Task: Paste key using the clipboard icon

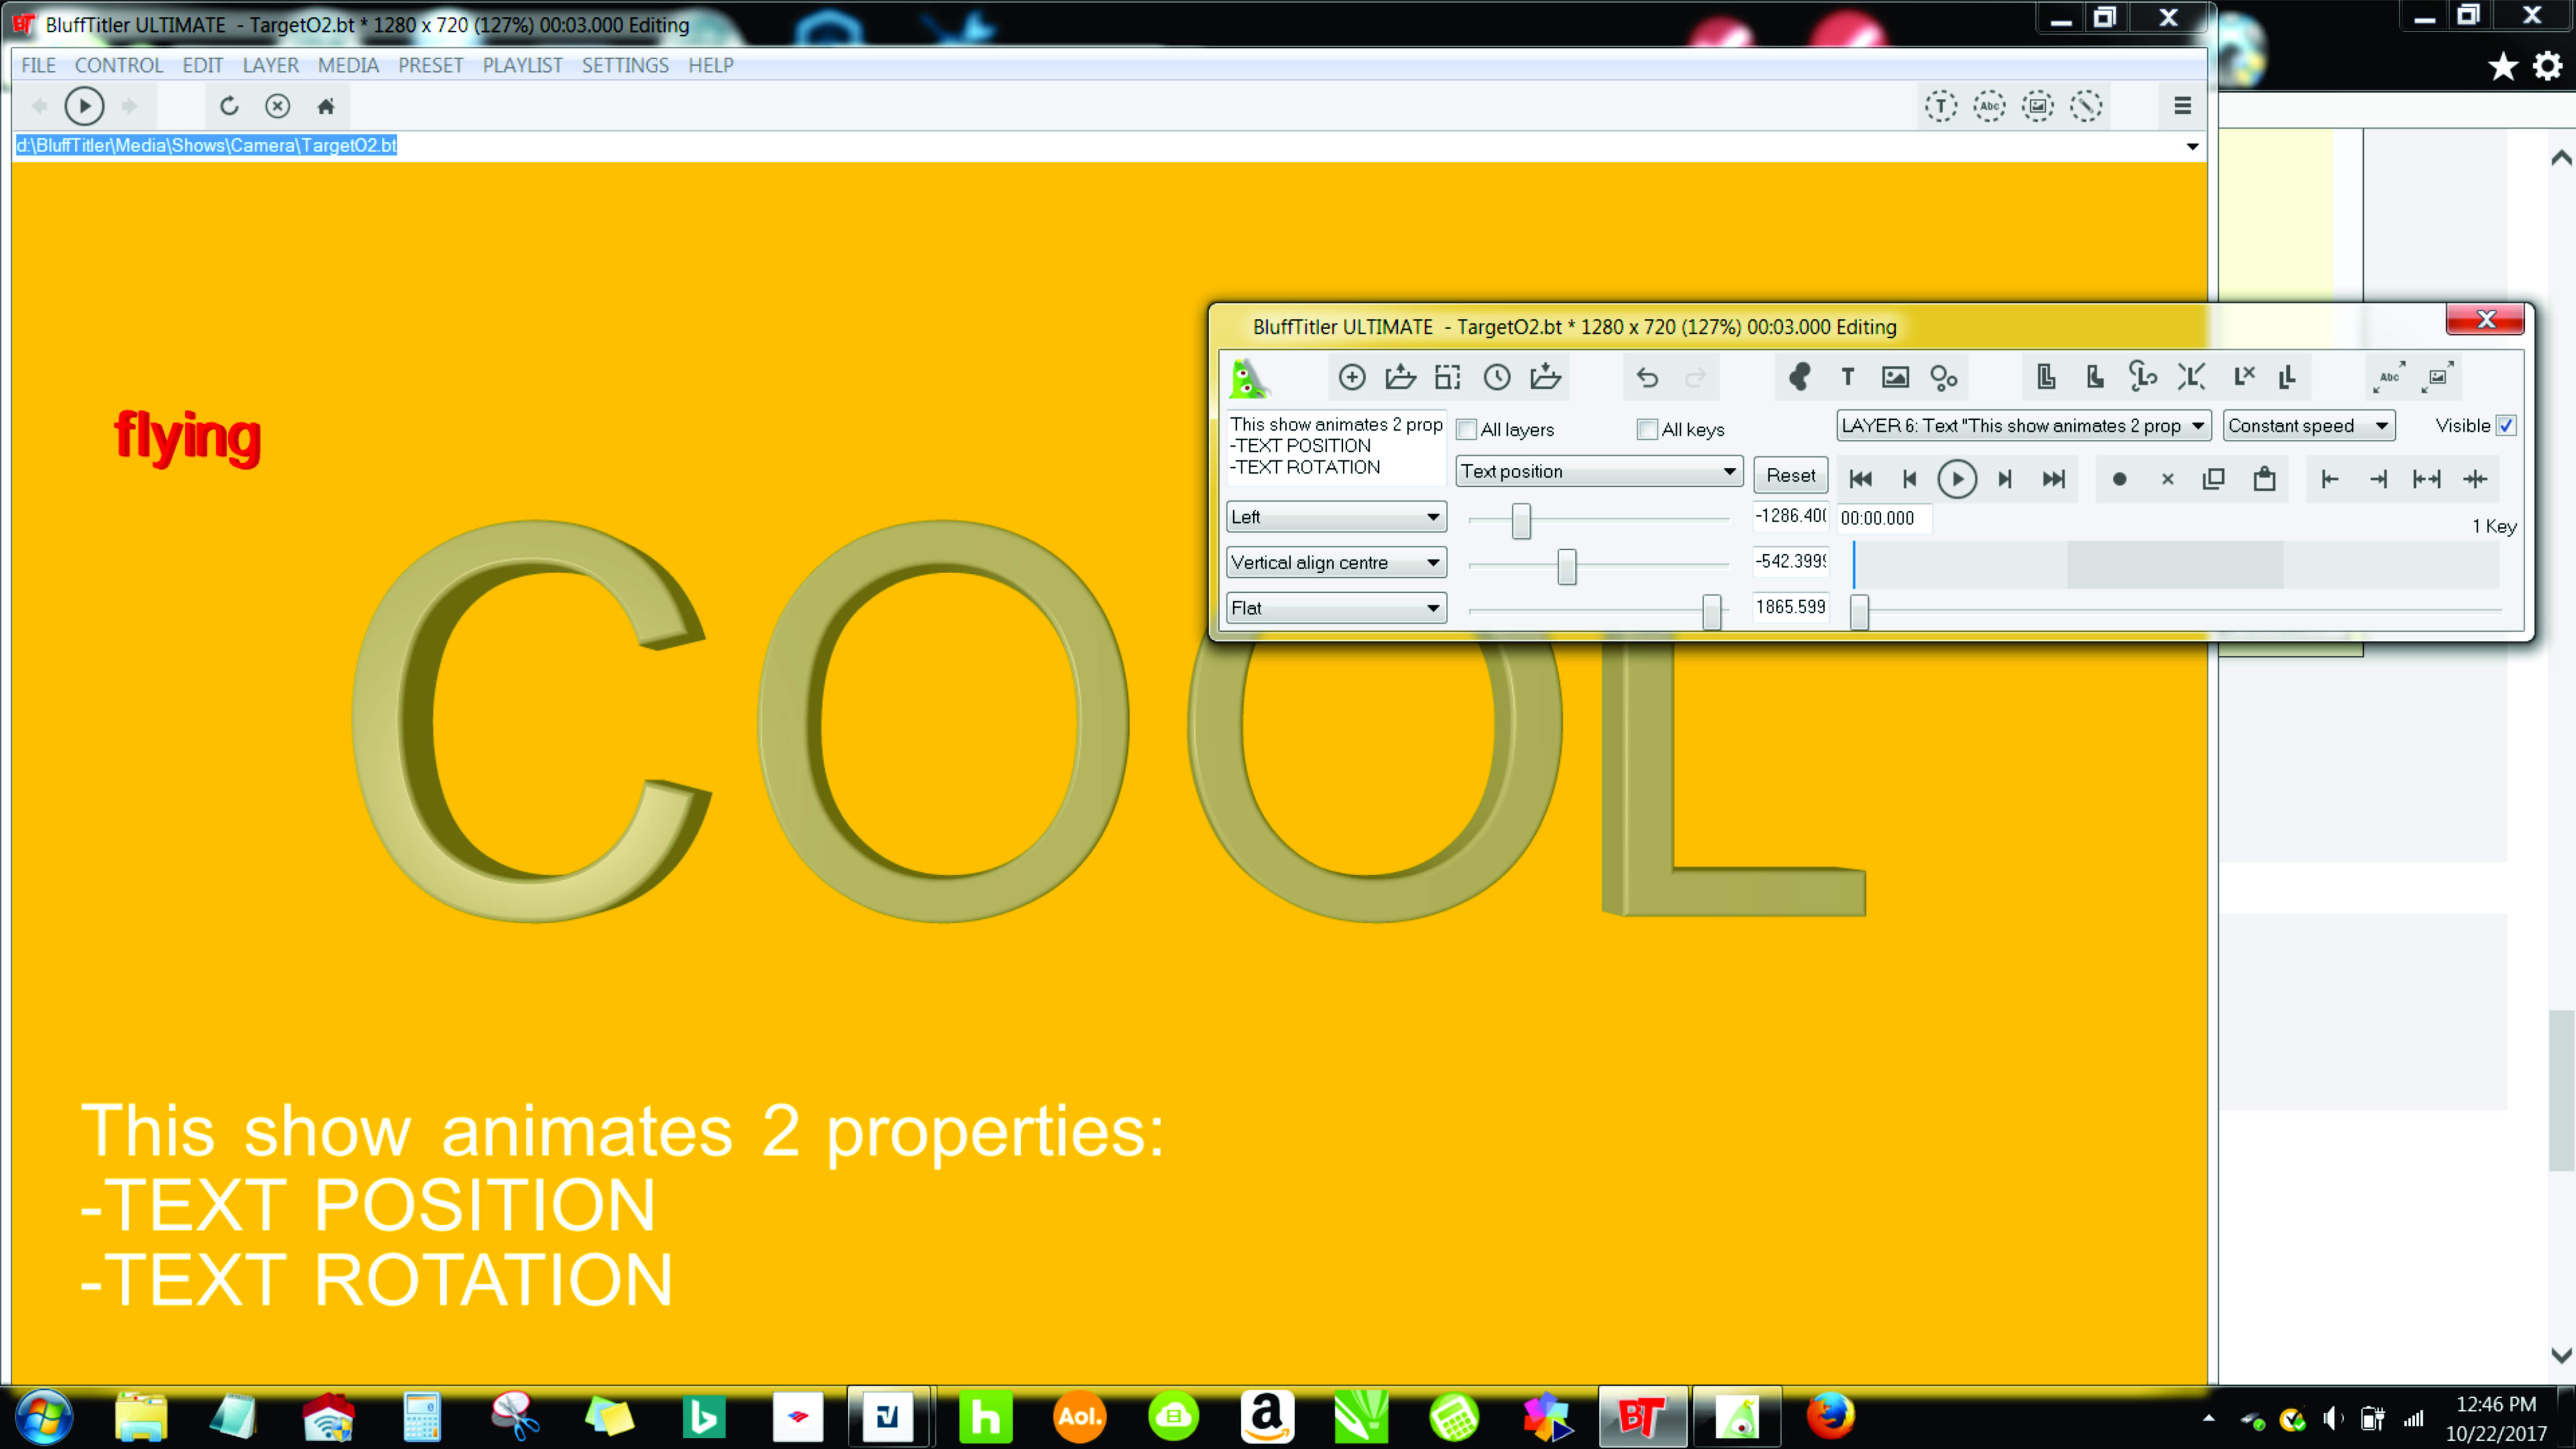Action: click(2264, 479)
